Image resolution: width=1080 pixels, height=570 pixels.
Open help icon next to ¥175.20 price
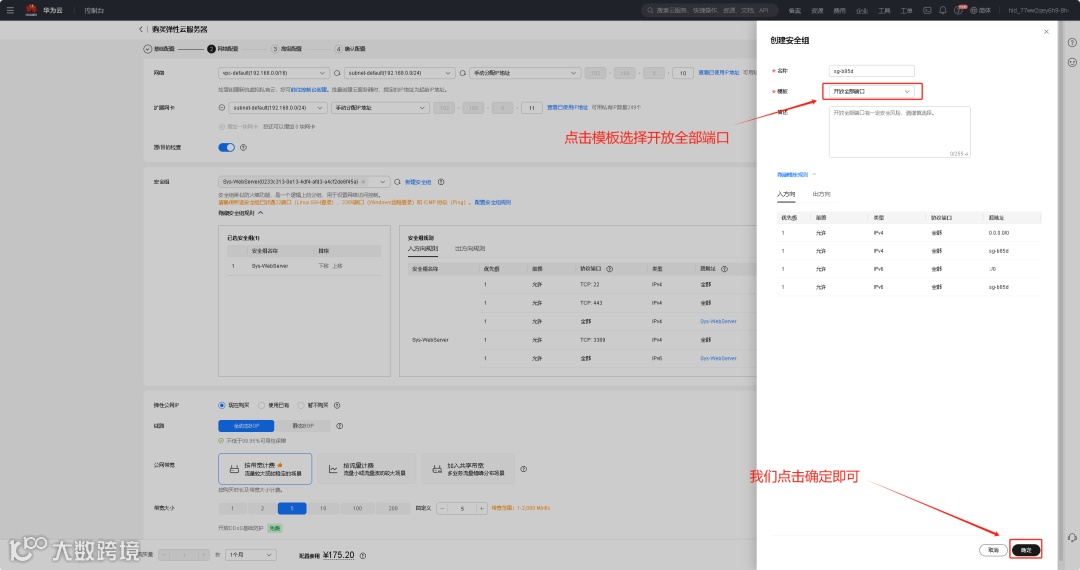pos(363,556)
